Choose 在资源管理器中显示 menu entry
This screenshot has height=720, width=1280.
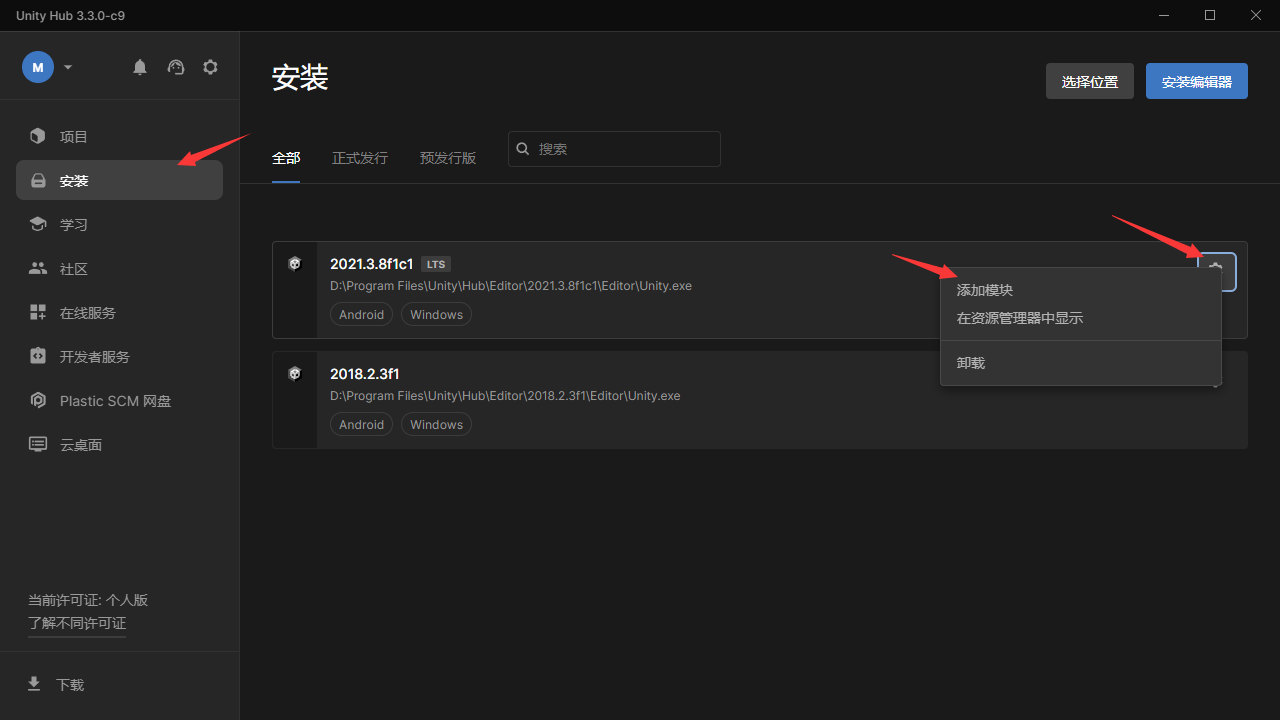tap(1081, 318)
